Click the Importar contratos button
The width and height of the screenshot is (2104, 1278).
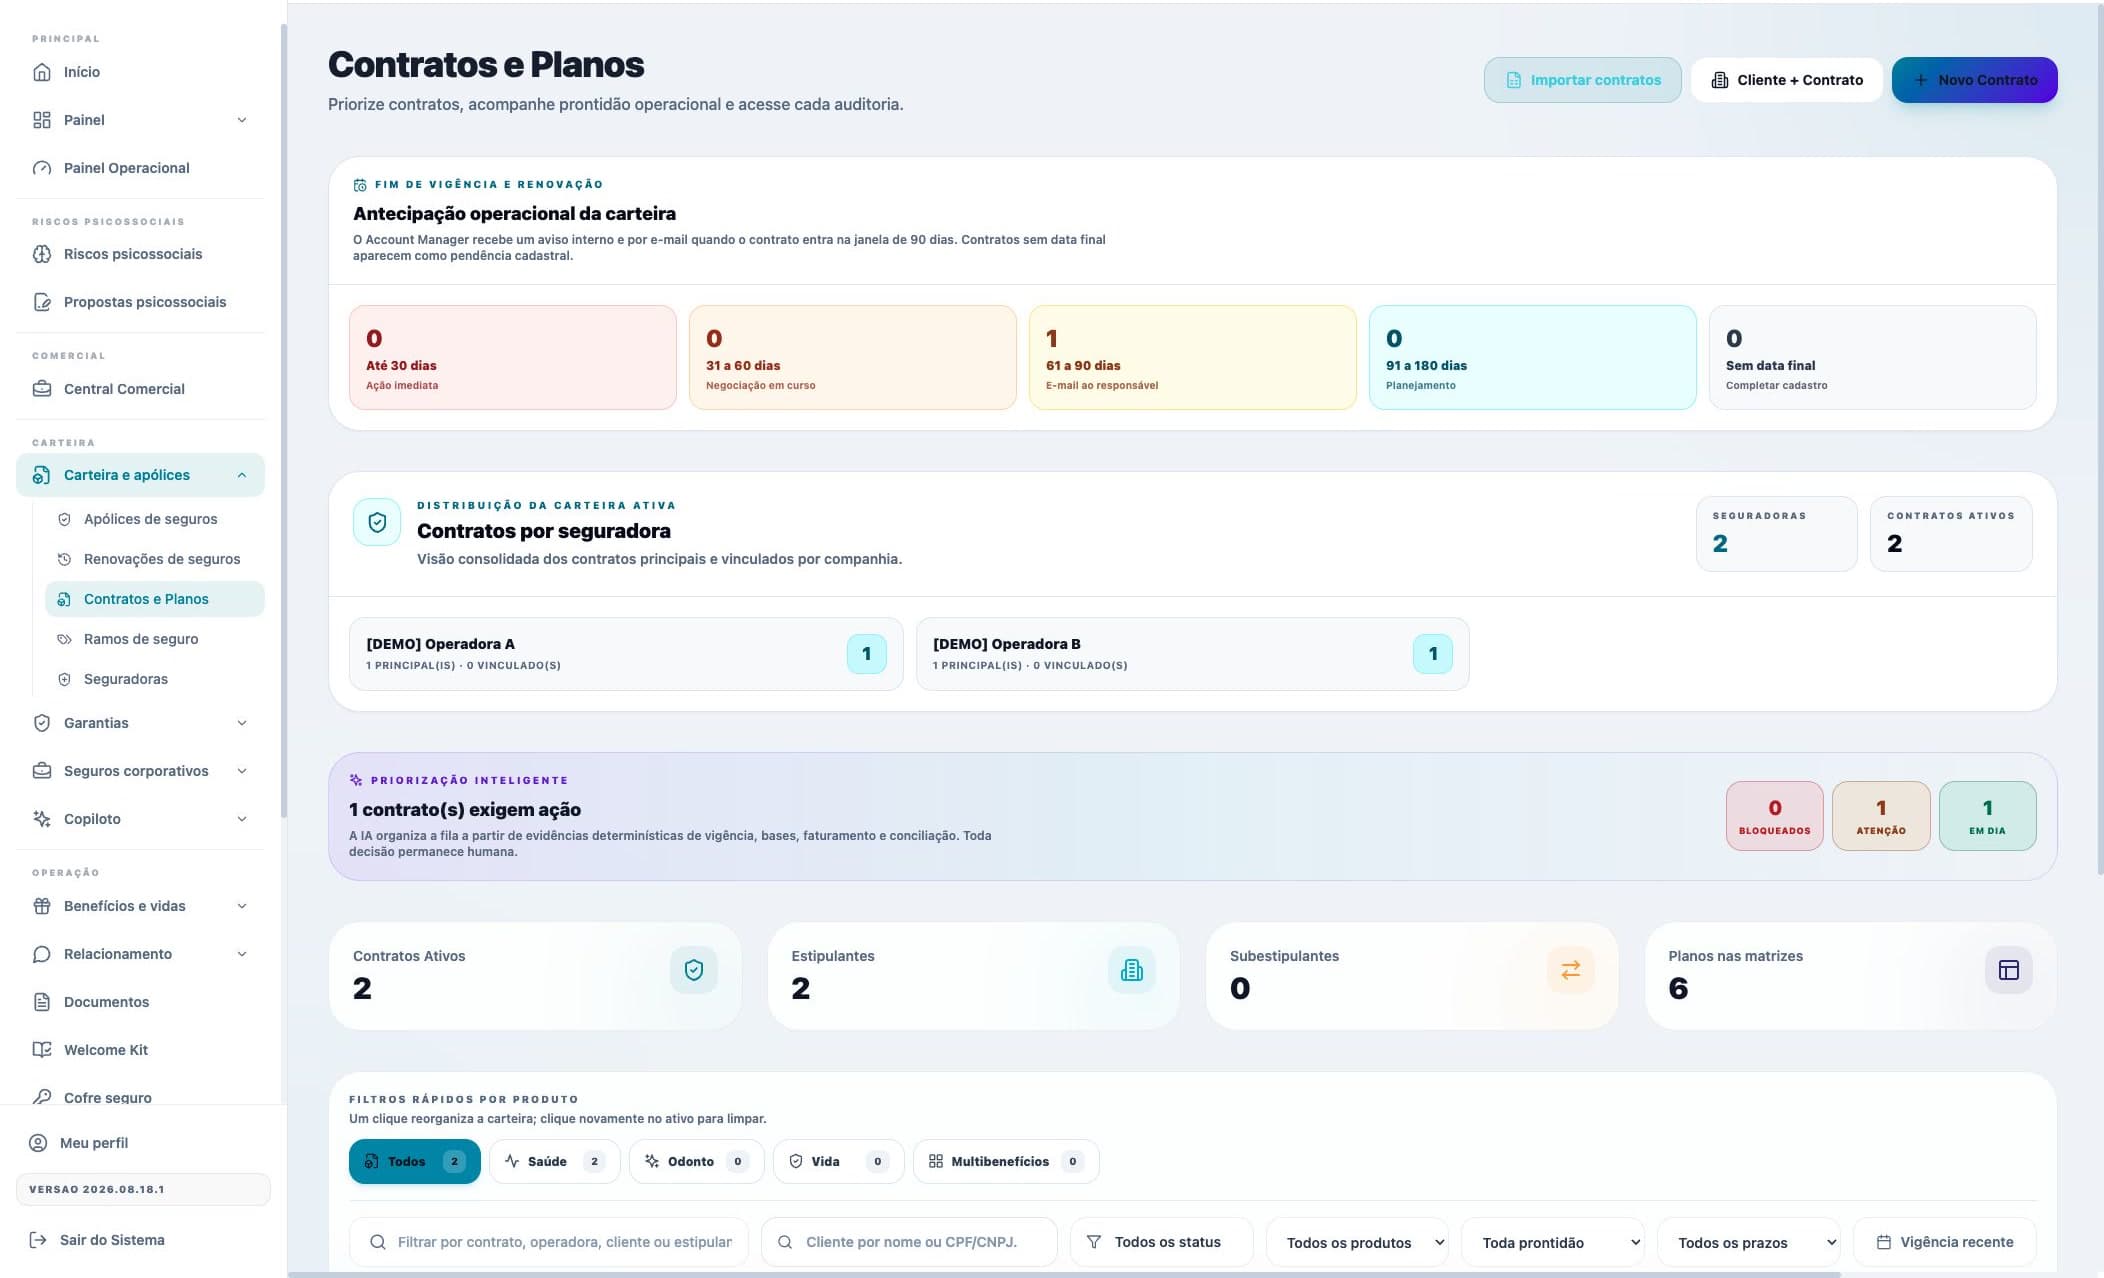tap(1583, 80)
